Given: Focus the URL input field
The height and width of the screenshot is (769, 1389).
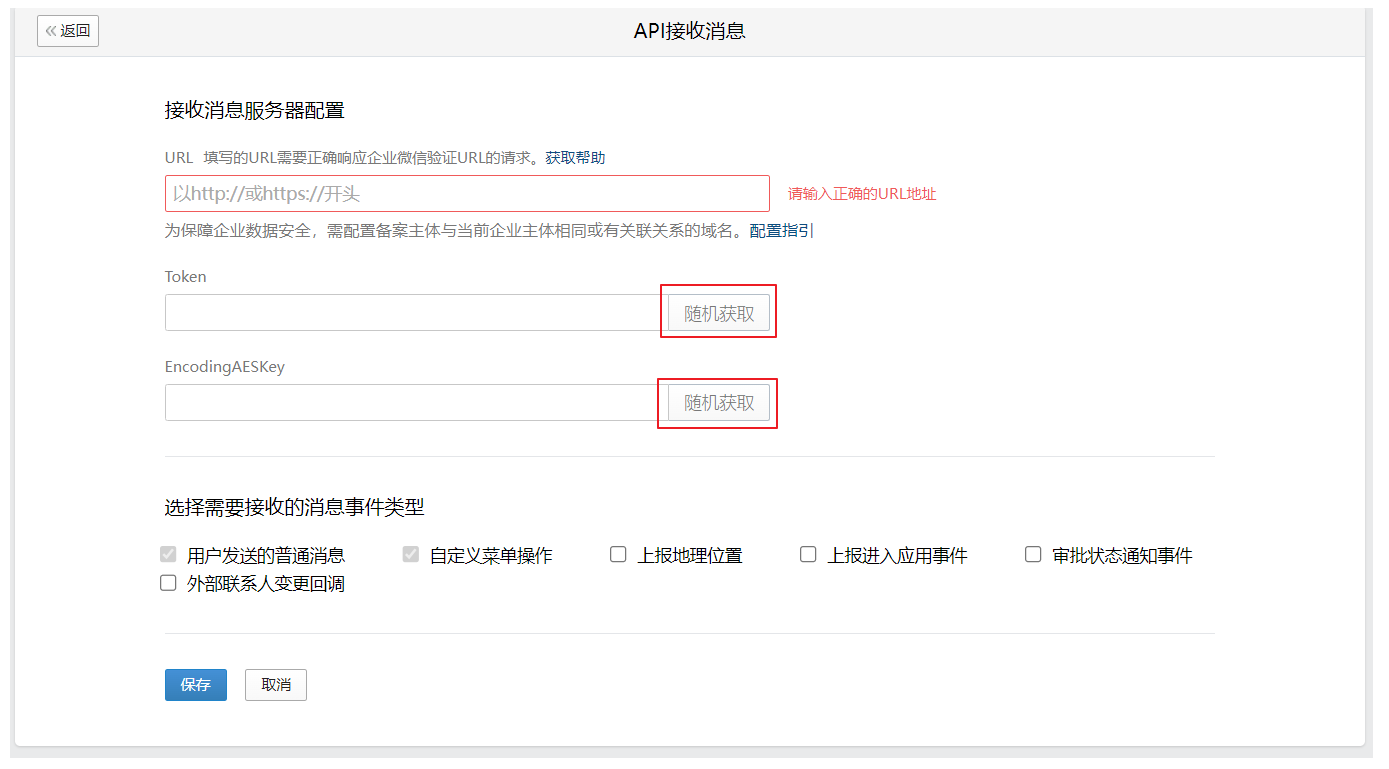Looking at the screenshot, I should click(x=466, y=194).
